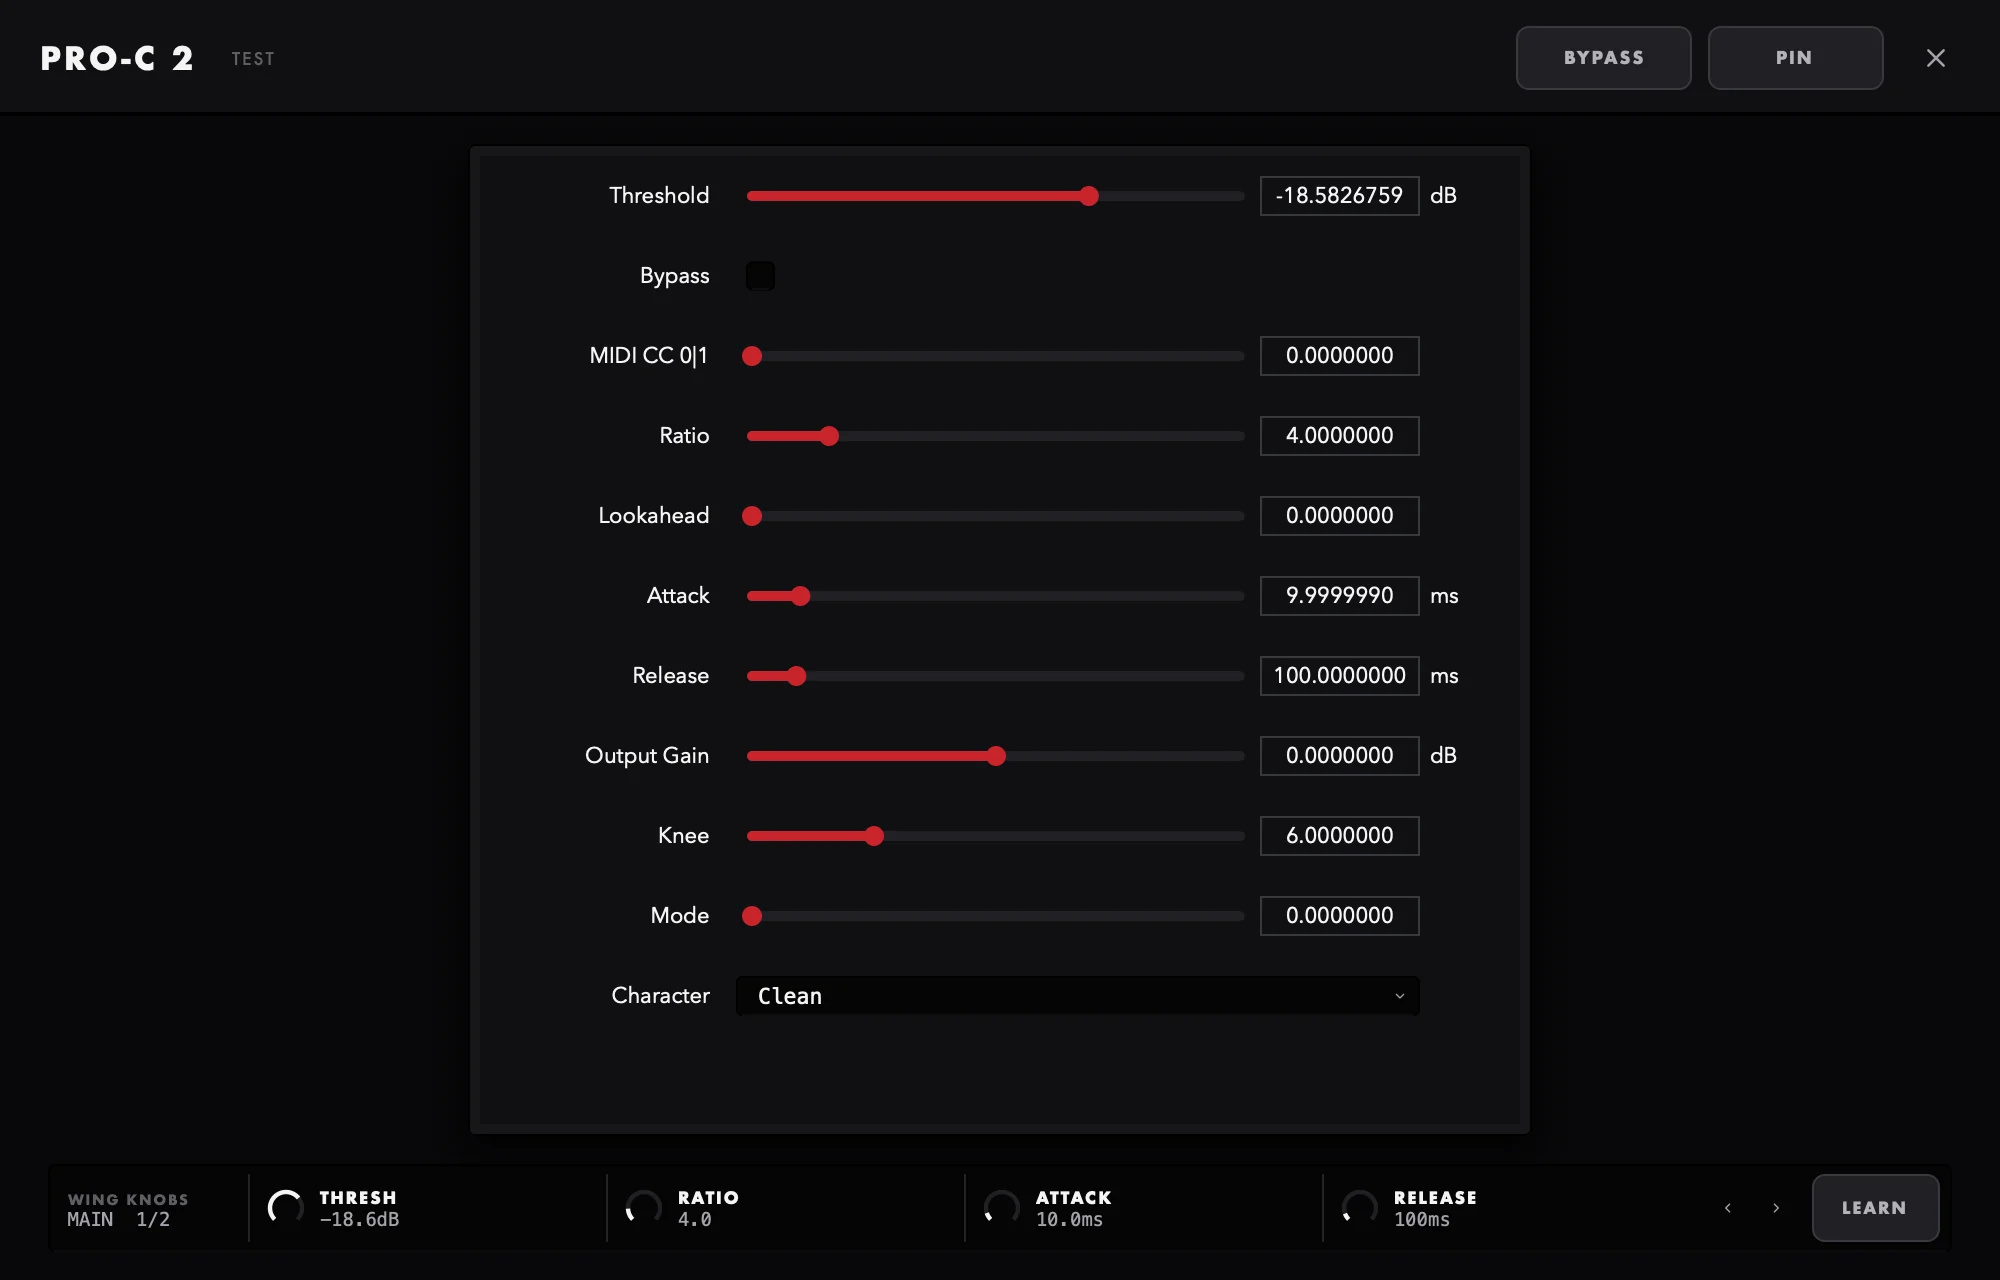The image size is (2000, 1280).
Task: Click the Output Gain value field
Action: point(1339,756)
